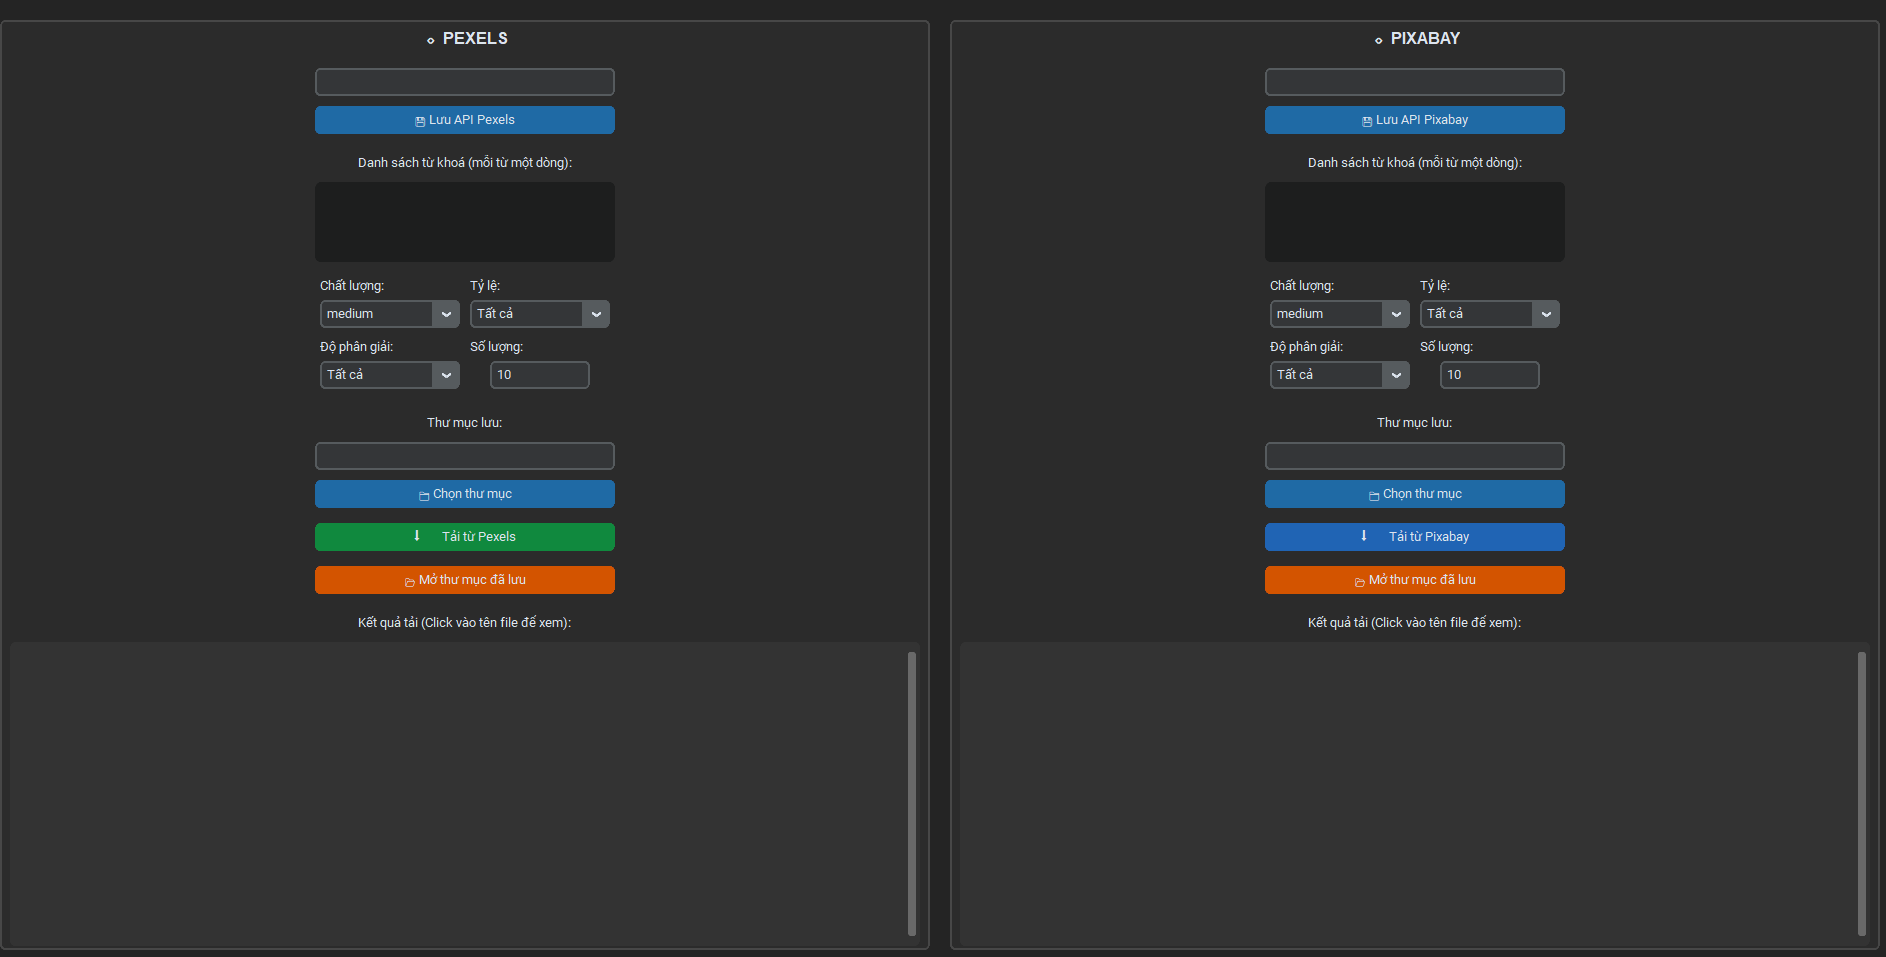
Task: Click the download arrow icon for Pexels
Action: 417,536
